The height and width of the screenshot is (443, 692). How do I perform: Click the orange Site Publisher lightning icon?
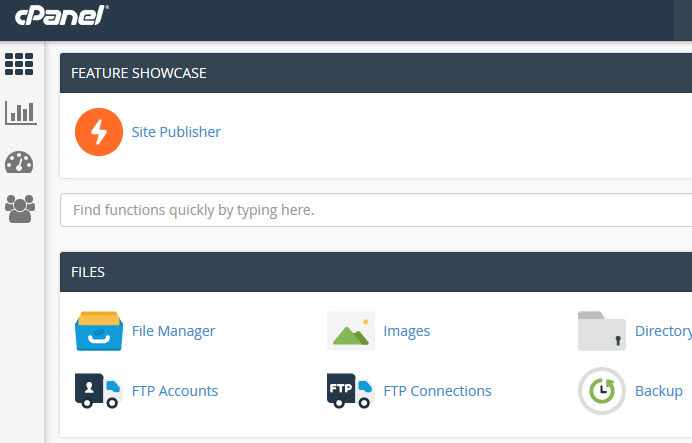(99, 132)
